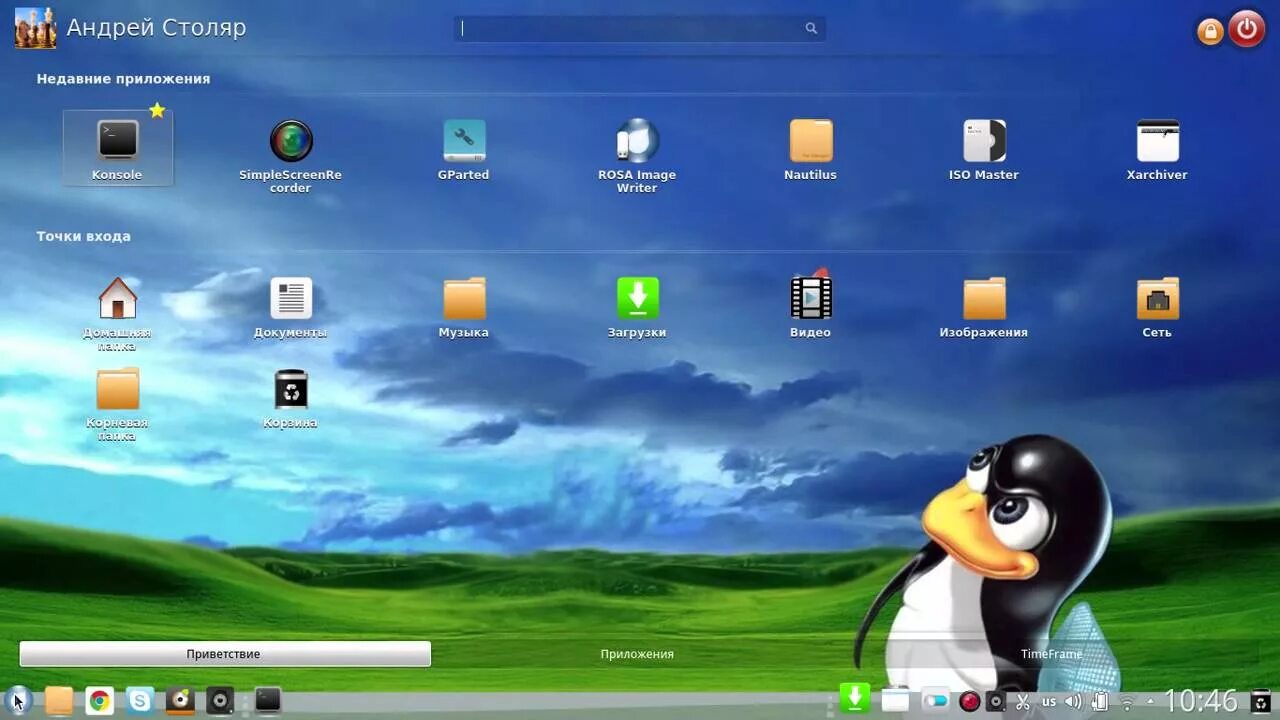Open the file manager from taskbar
Screen dimensions: 1280x720
click(59, 700)
